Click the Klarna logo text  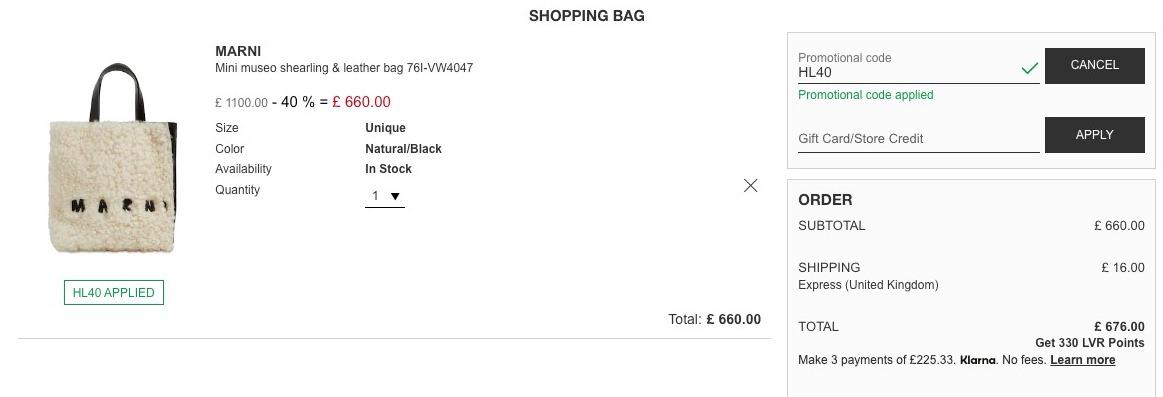pos(977,360)
